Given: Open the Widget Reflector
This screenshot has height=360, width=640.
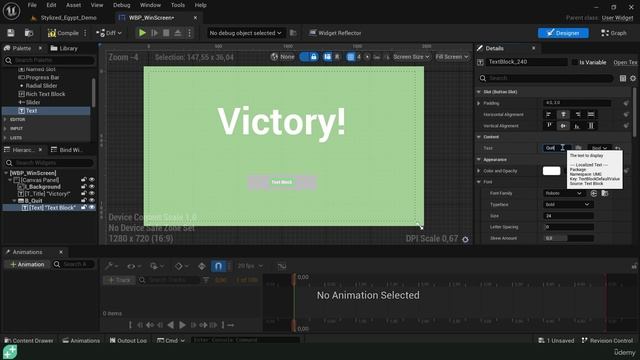Looking at the screenshot, I should pos(335,33).
